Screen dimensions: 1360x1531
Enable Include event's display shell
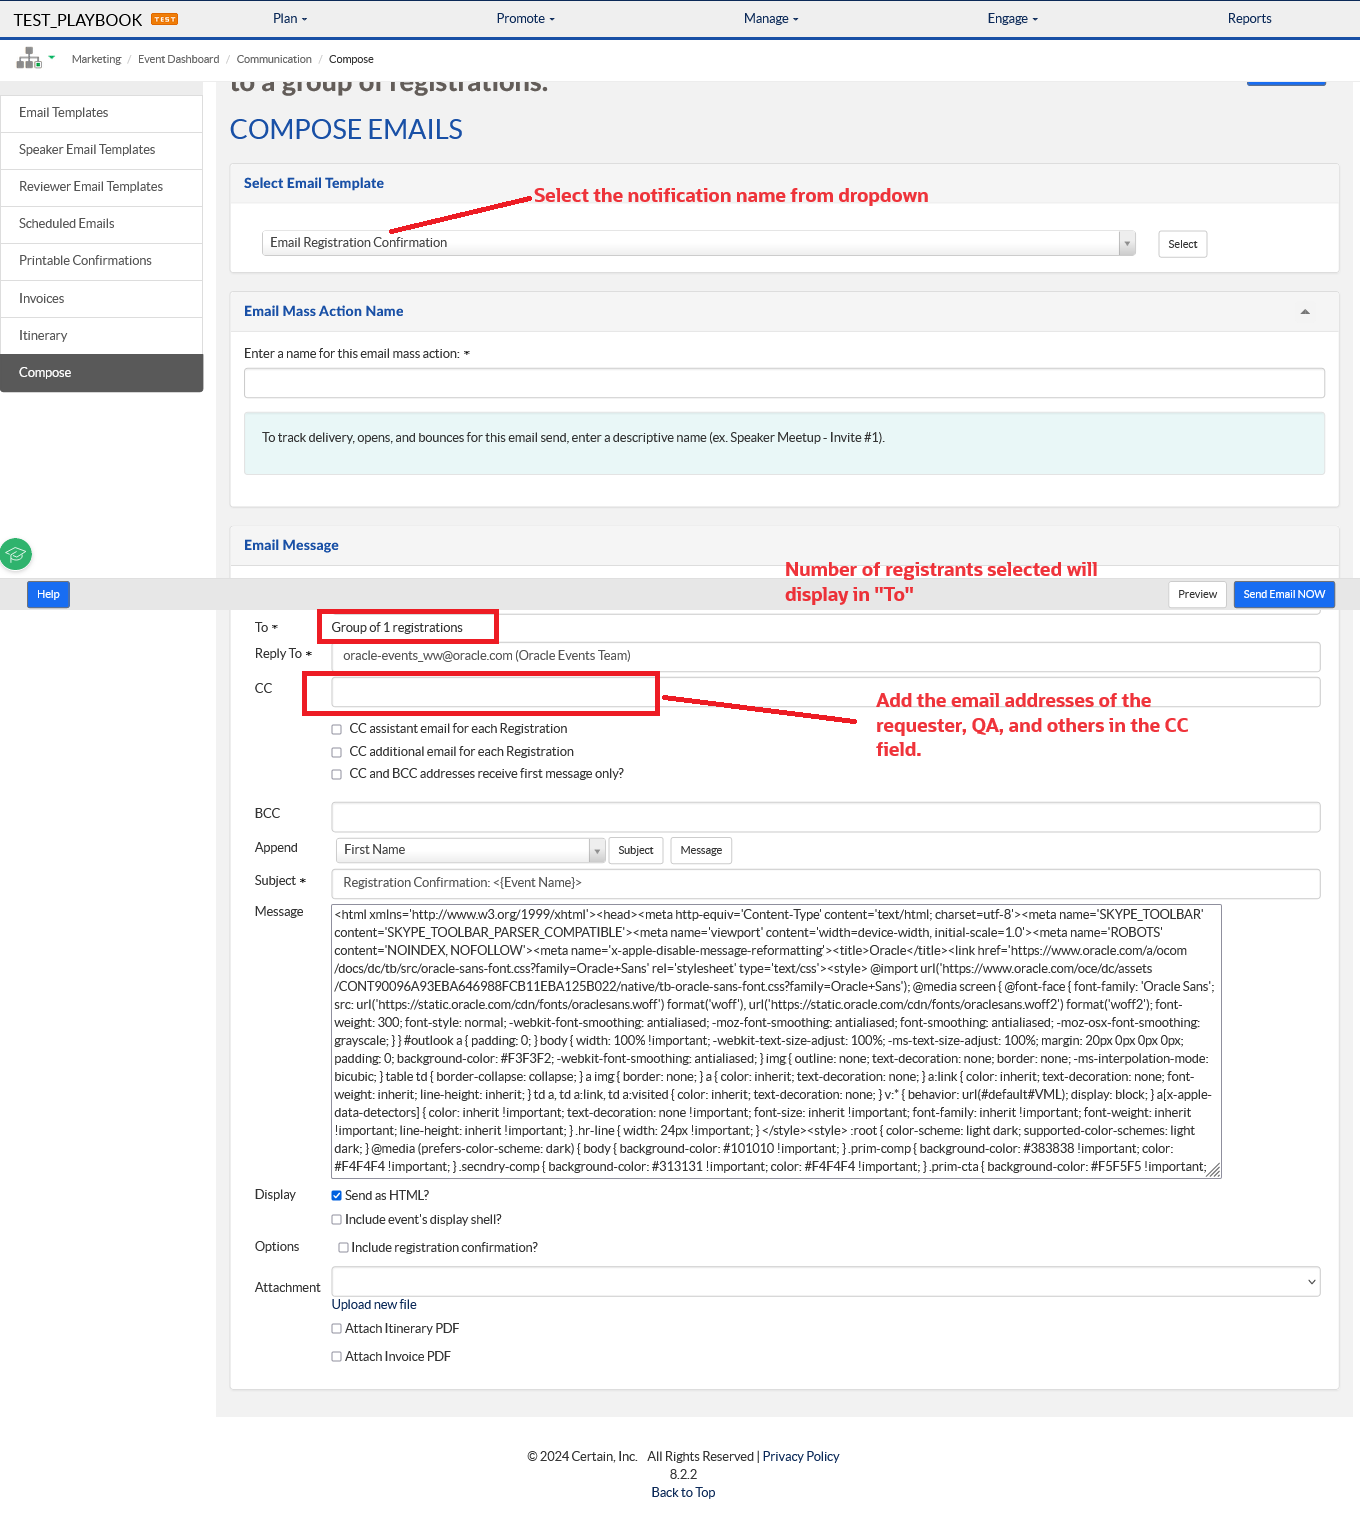[x=337, y=1220]
